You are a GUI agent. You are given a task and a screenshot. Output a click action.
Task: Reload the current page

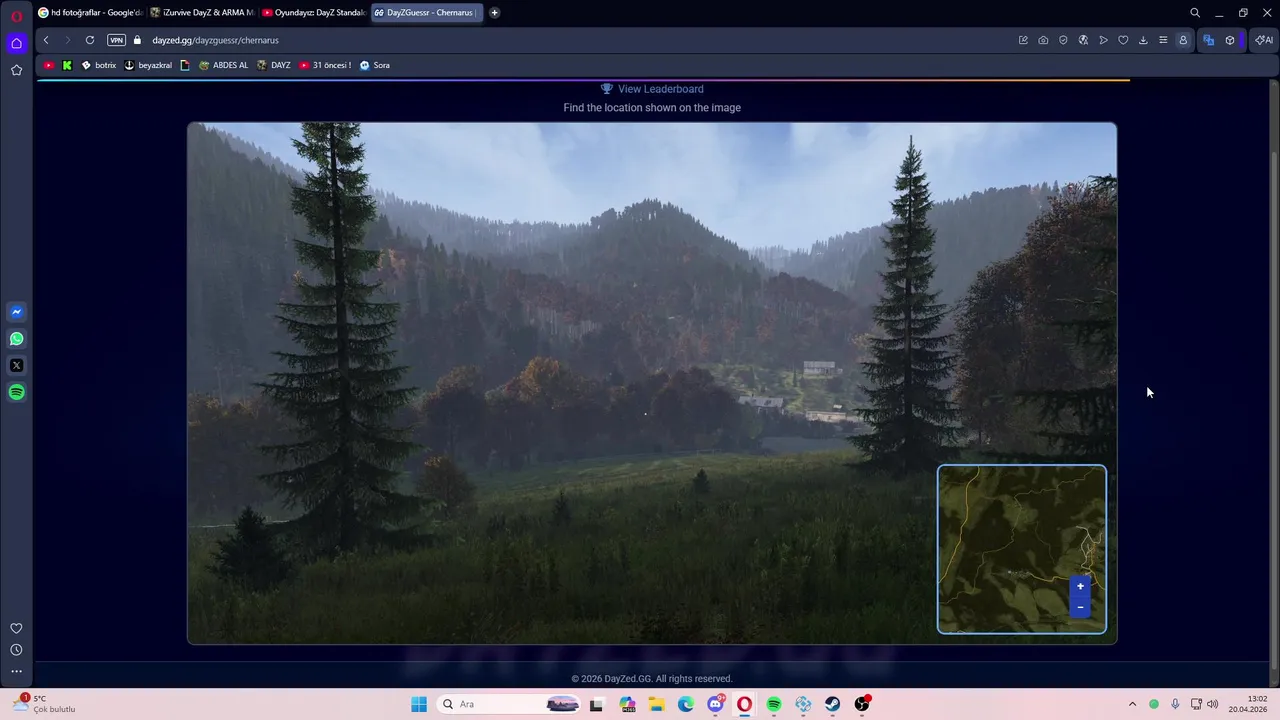tap(90, 40)
